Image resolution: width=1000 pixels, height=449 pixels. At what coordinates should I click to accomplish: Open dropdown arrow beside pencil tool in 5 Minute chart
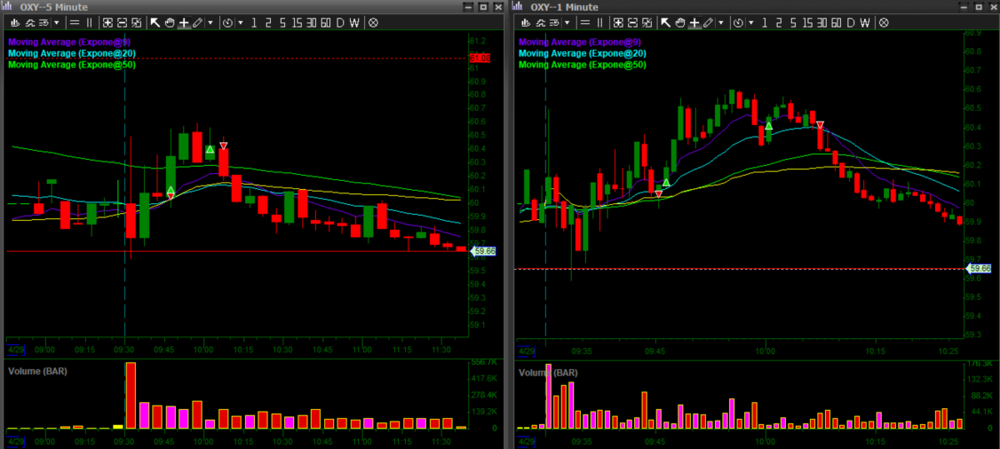tap(210, 21)
